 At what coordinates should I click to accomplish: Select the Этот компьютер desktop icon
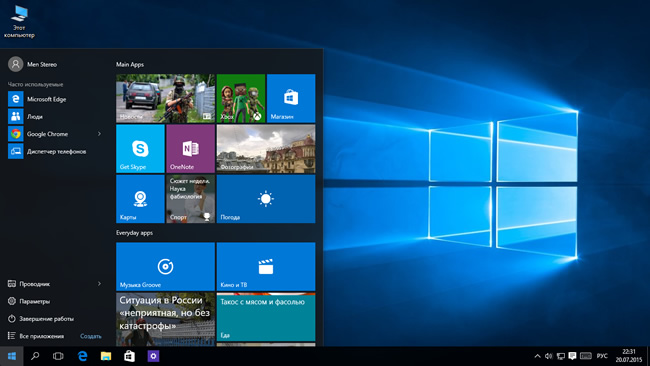point(19,22)
